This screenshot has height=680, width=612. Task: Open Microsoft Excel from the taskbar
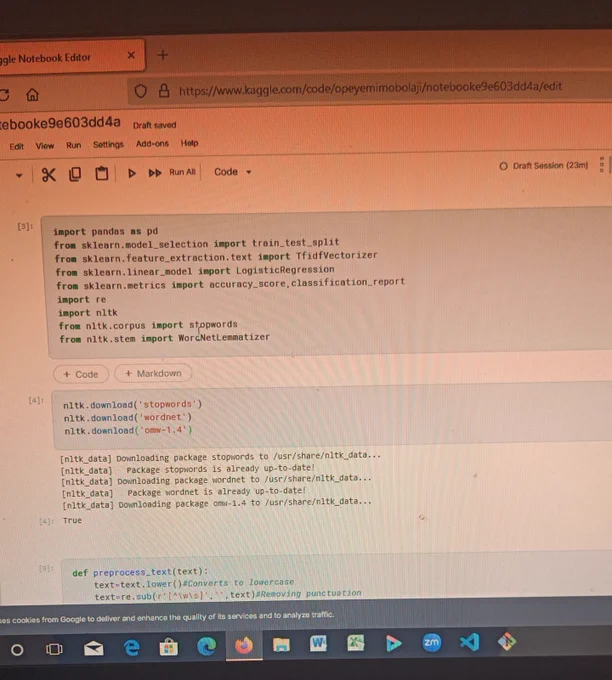[x=356, y=643]
